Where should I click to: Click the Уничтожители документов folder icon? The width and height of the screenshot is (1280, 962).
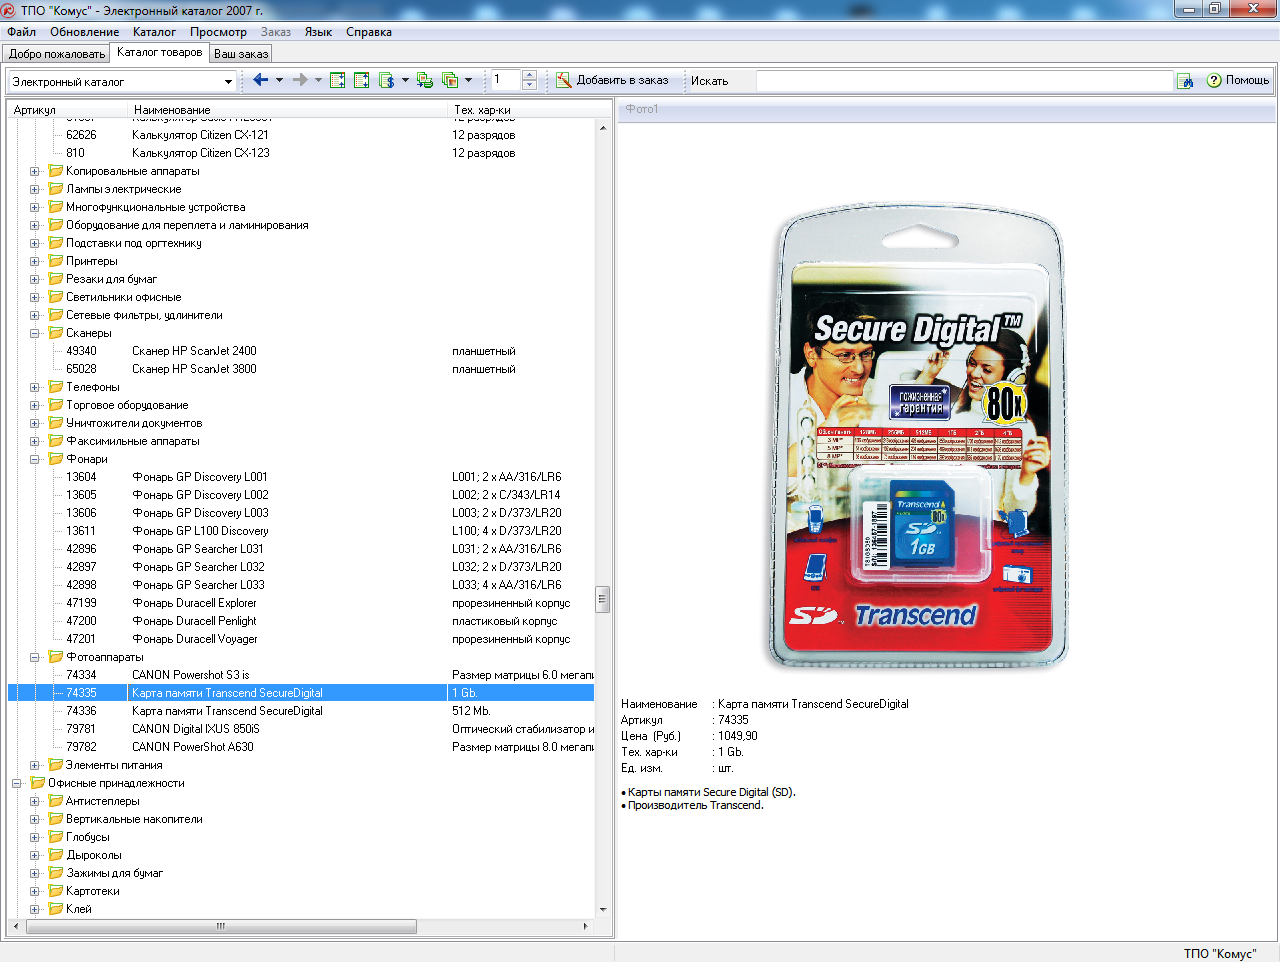56,423
